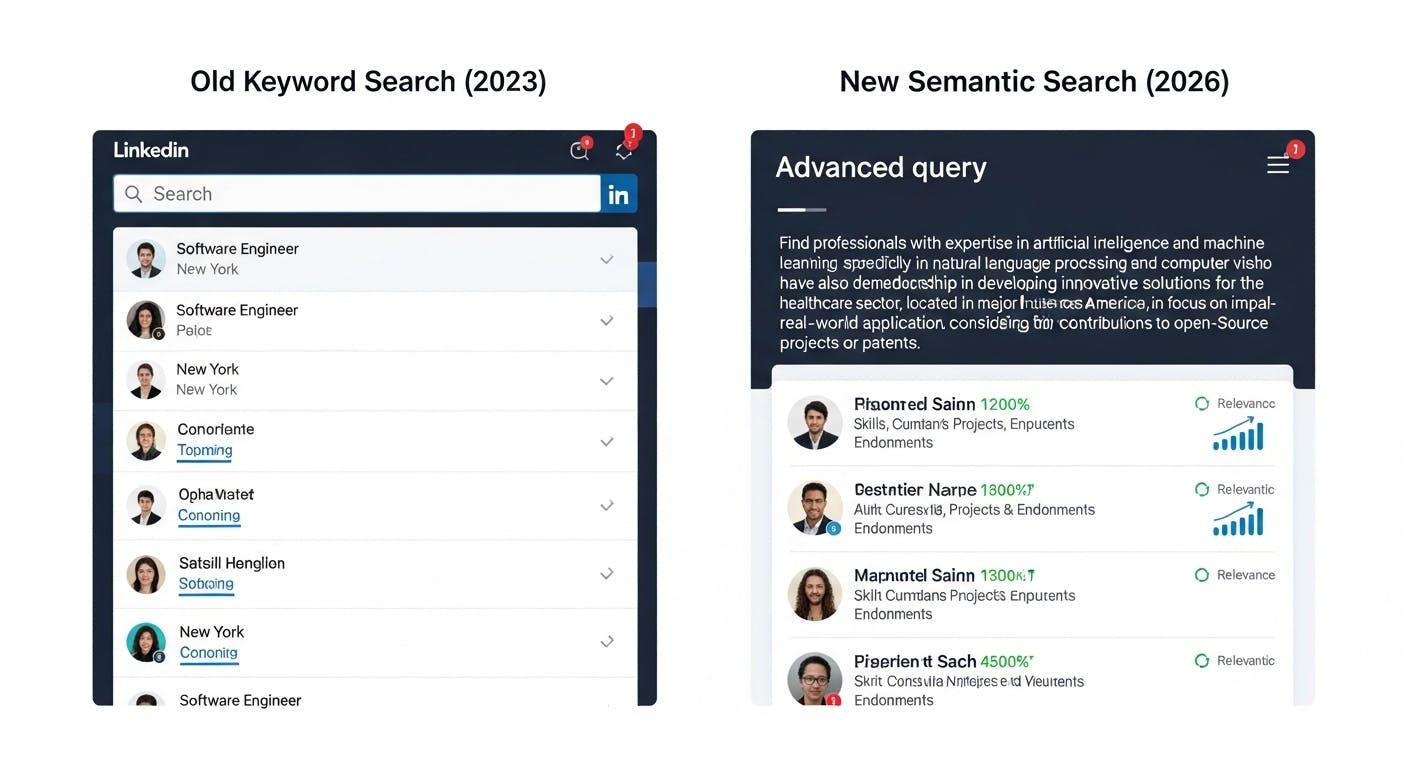Viewport: 1408px width, 768px height.
Task: Click the avatar next to Conoriente
Action: (146, 441)
